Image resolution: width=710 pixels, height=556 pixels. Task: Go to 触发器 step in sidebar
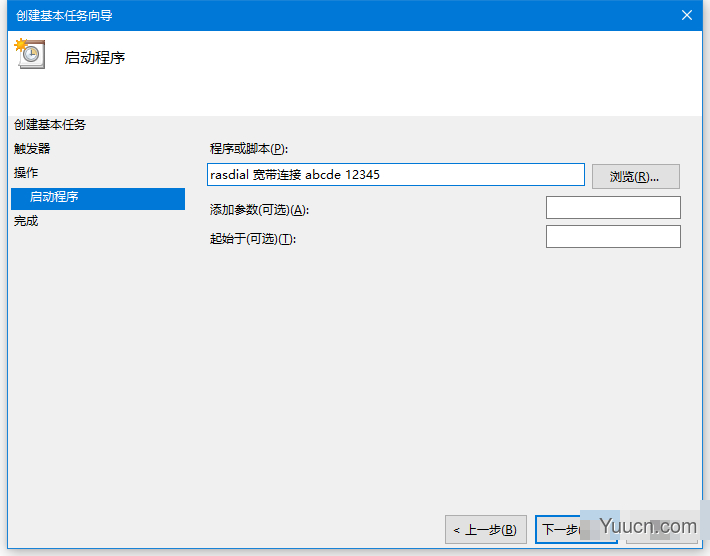coord(32,149)
